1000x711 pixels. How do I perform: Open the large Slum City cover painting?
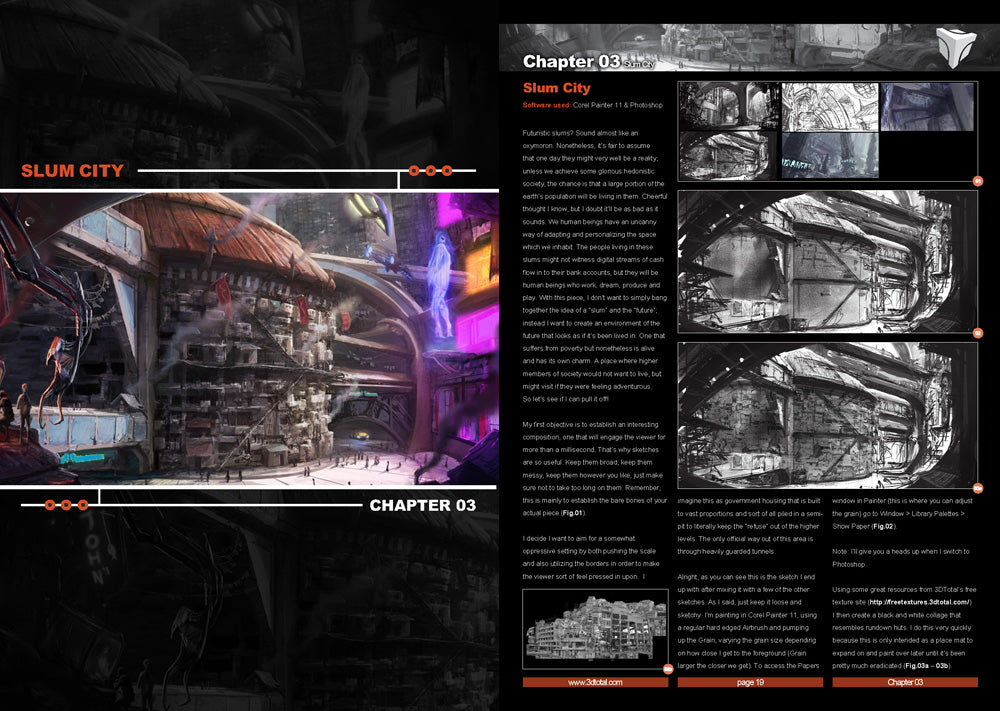pos(250,335)
